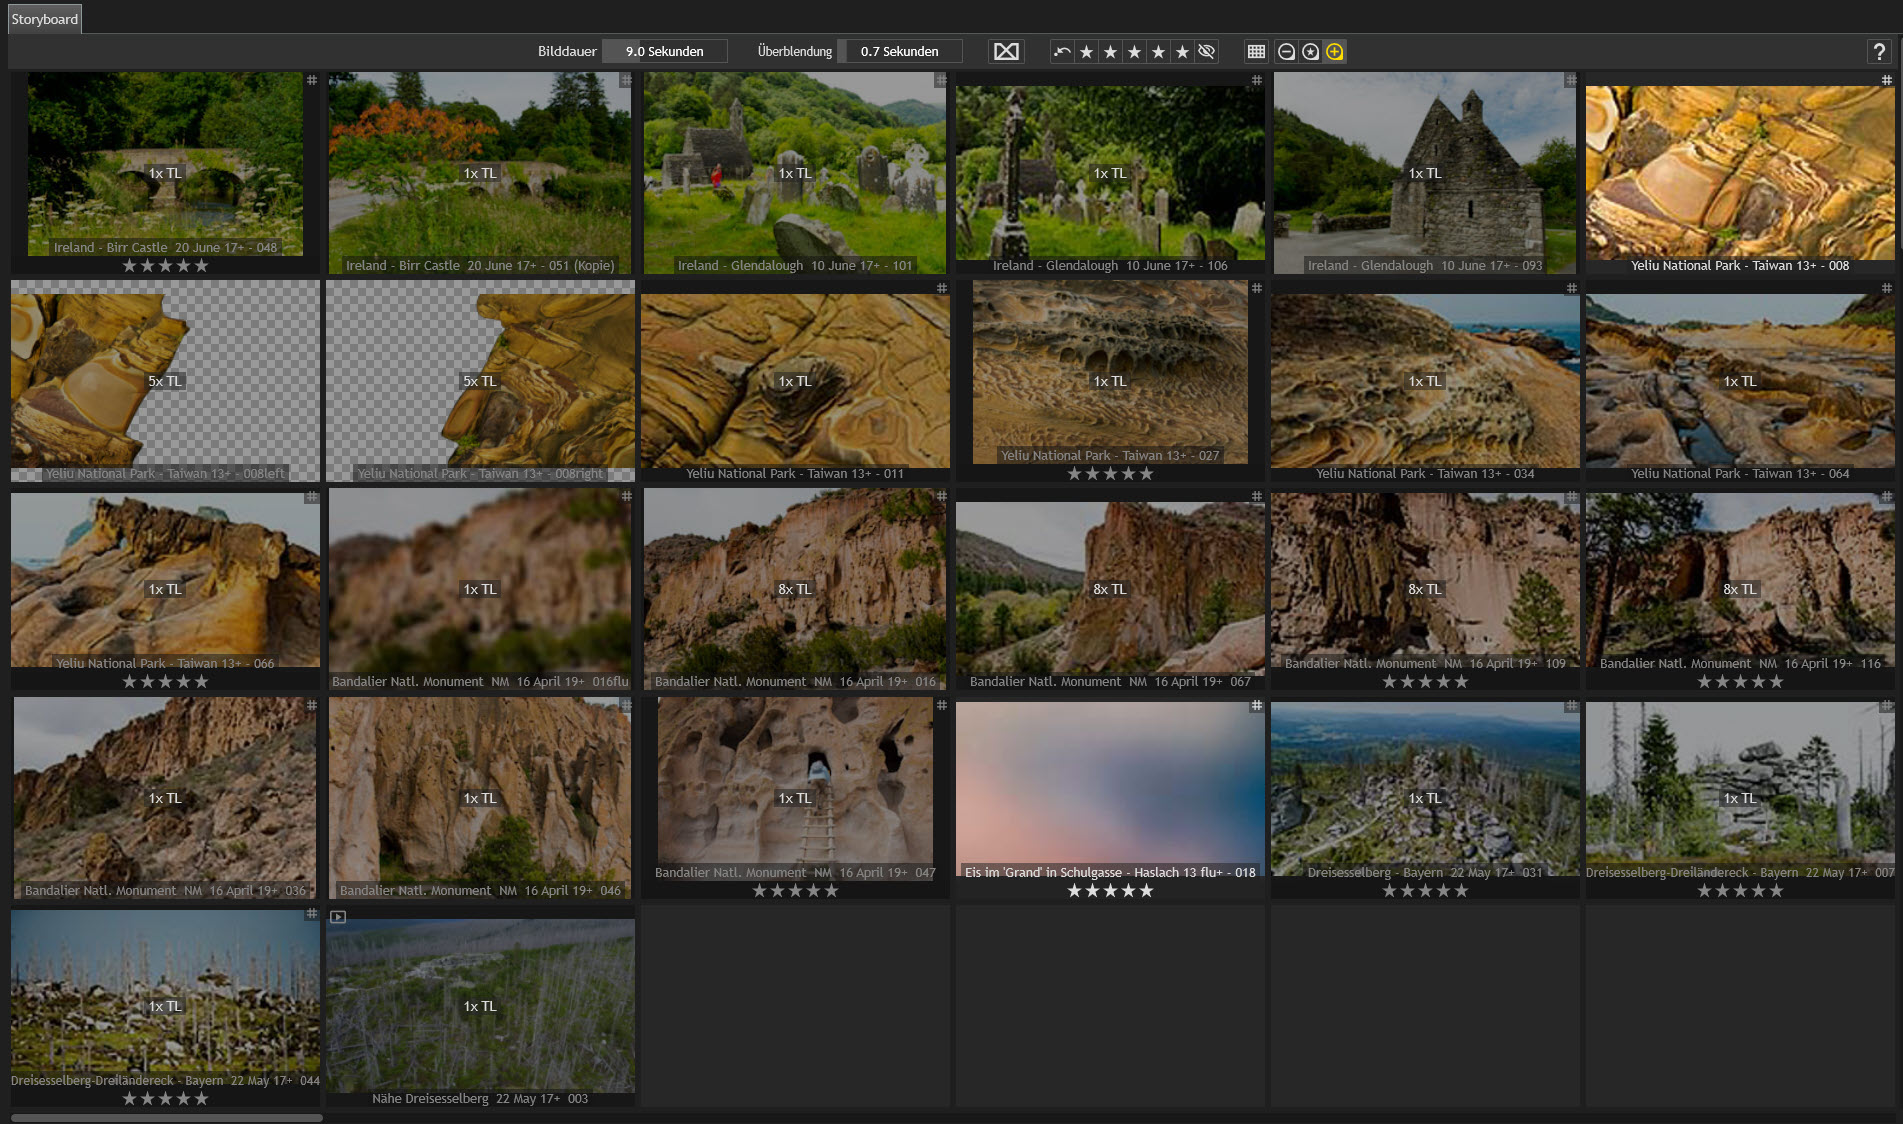1903x1124 pixels.
Task: Filter by four stars in the toolbar
Action: [x=1158, y=51]
